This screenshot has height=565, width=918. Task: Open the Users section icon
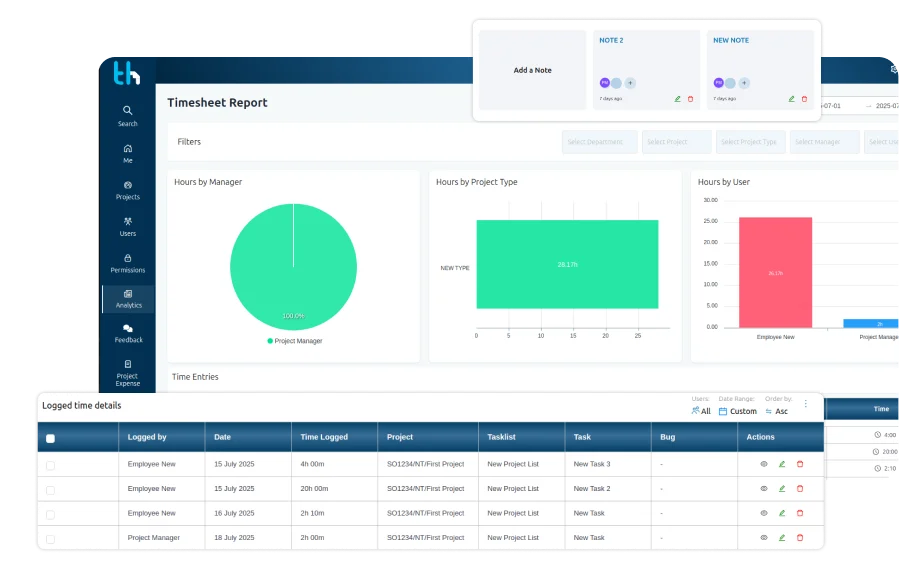(128, 221)
